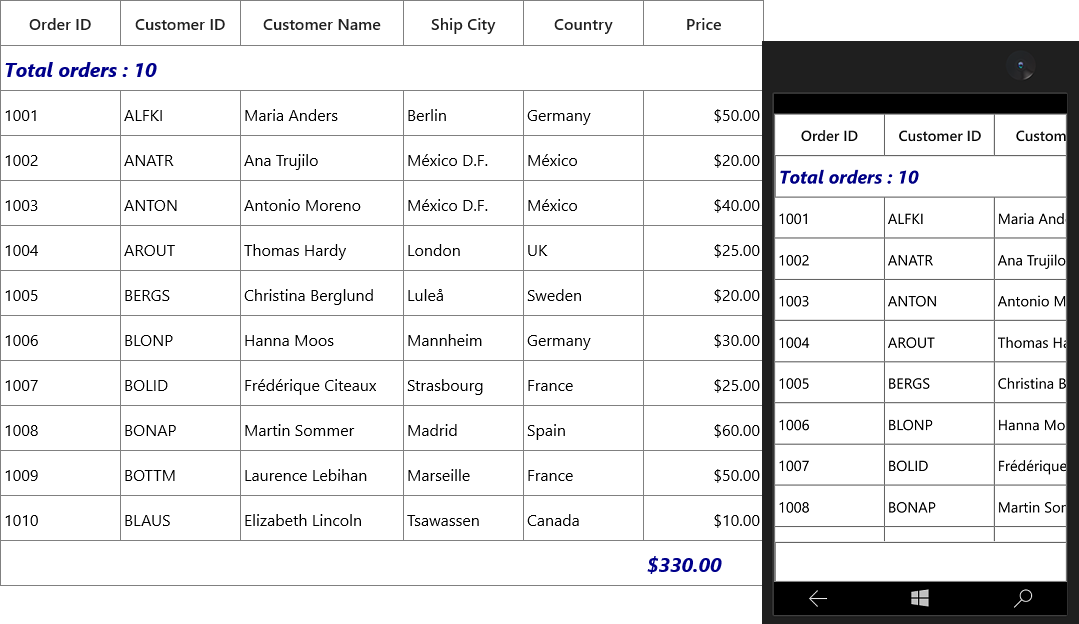Tap the Windows Start logo on phone
1079x624 pixels.
(919, 599)
